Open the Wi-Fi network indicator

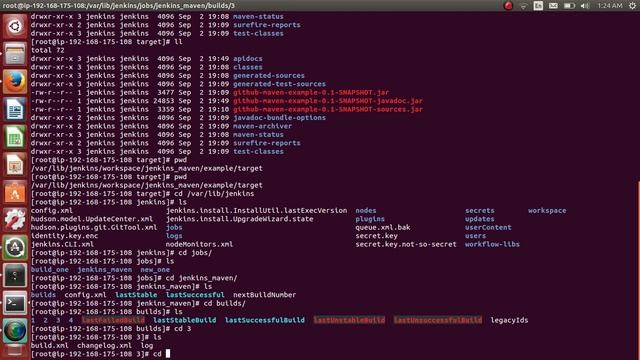(x=523, y=6)
